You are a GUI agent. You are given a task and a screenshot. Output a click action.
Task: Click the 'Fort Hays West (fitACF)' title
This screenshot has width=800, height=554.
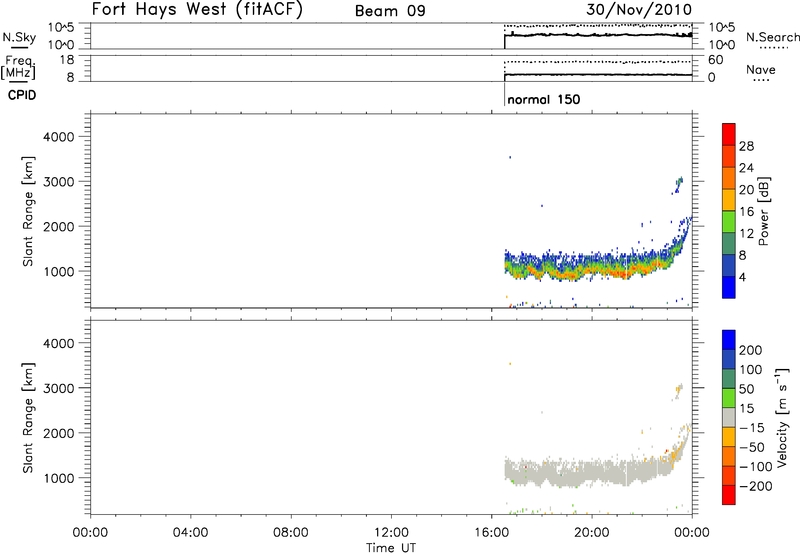point(197,9)
